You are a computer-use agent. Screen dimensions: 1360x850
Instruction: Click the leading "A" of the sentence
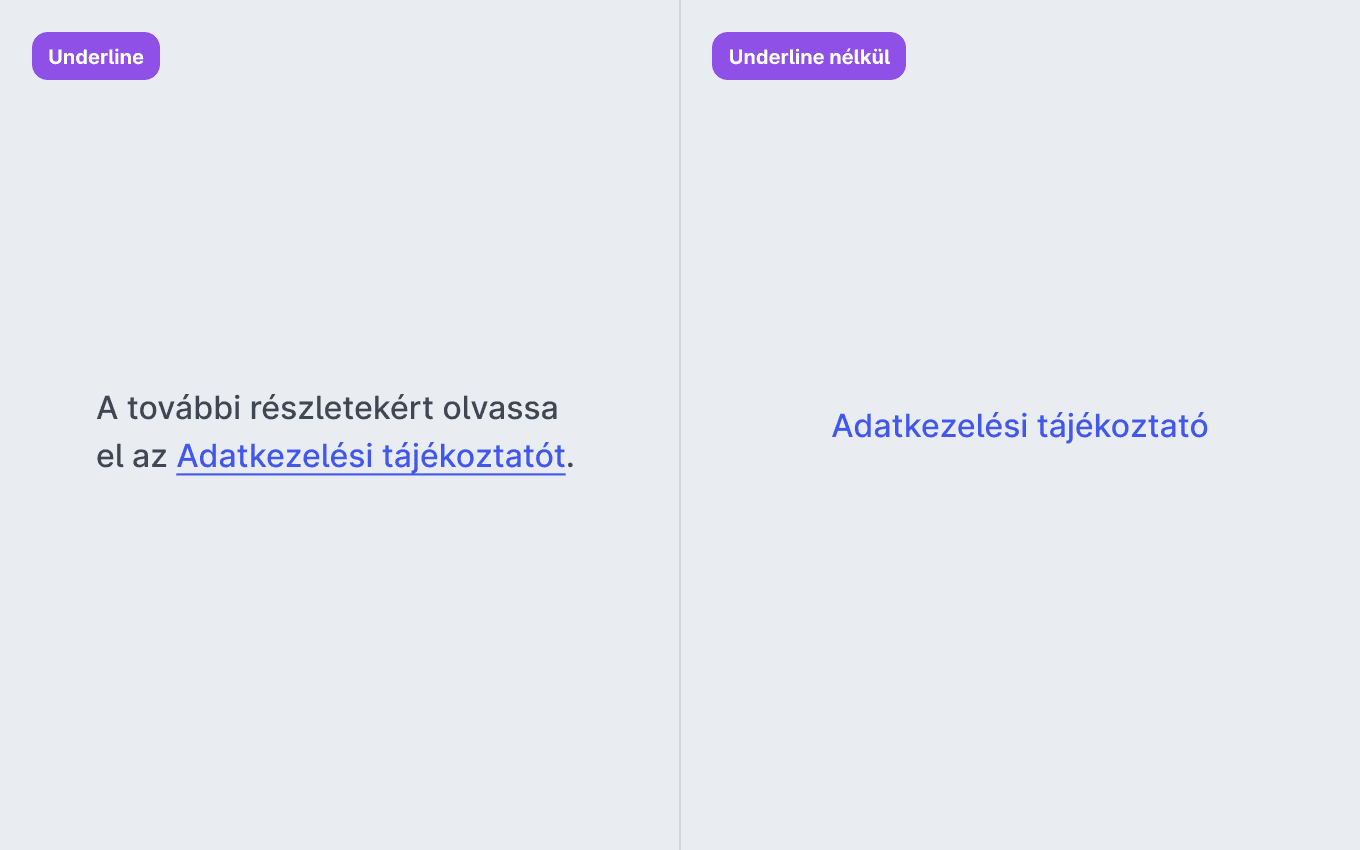(x=107, y=408)
